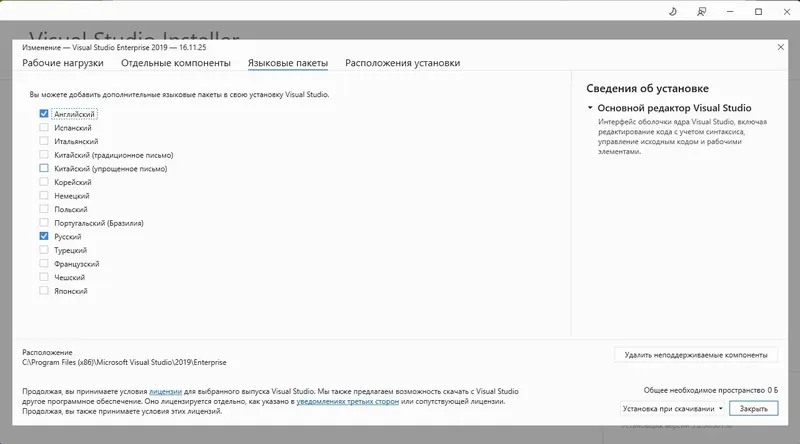Check the Португальский (Бразилия) checkbox
This screenshot has height=444, width=800.
coord(44,223)
